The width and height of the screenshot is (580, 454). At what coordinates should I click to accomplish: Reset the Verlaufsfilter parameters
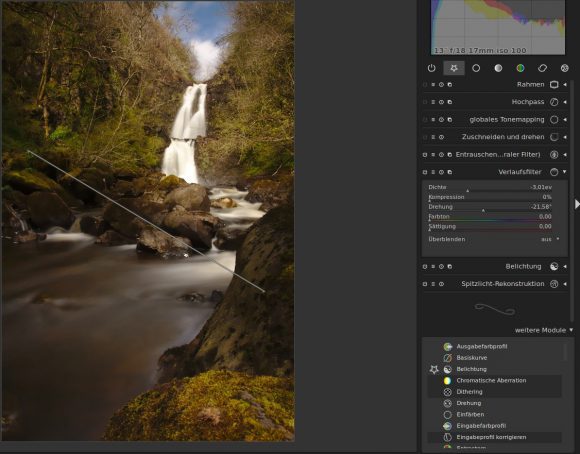tap(441, 172)
